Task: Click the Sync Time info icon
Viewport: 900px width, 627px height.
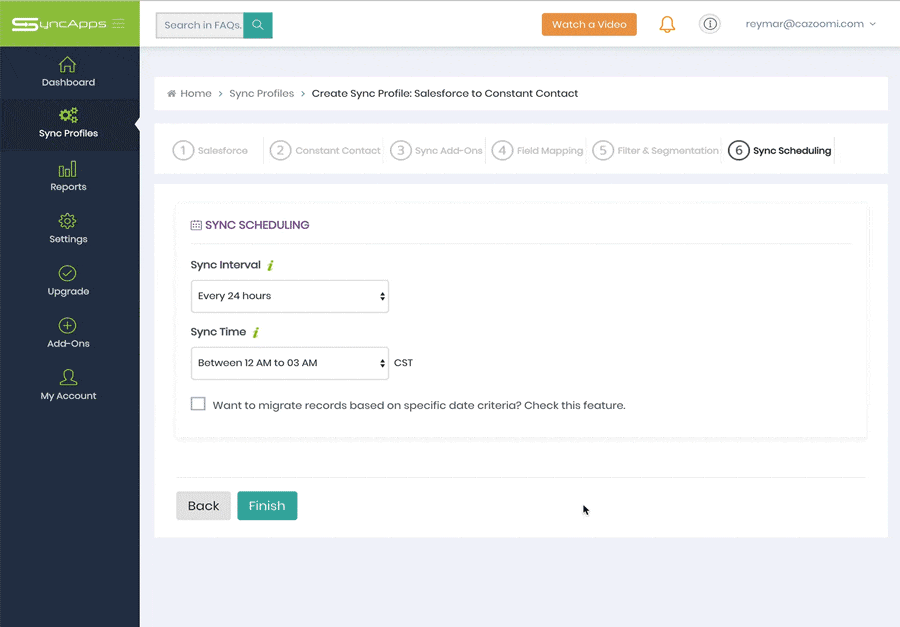Action: tap(256, 332)
